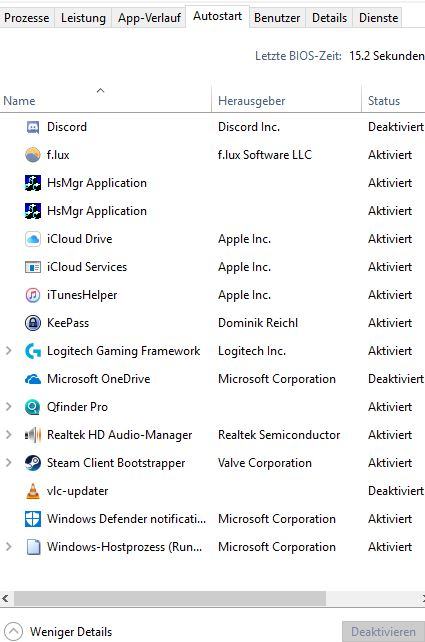Click the f.lux app icon
425x642 pixels.
(x=33, y=155)
